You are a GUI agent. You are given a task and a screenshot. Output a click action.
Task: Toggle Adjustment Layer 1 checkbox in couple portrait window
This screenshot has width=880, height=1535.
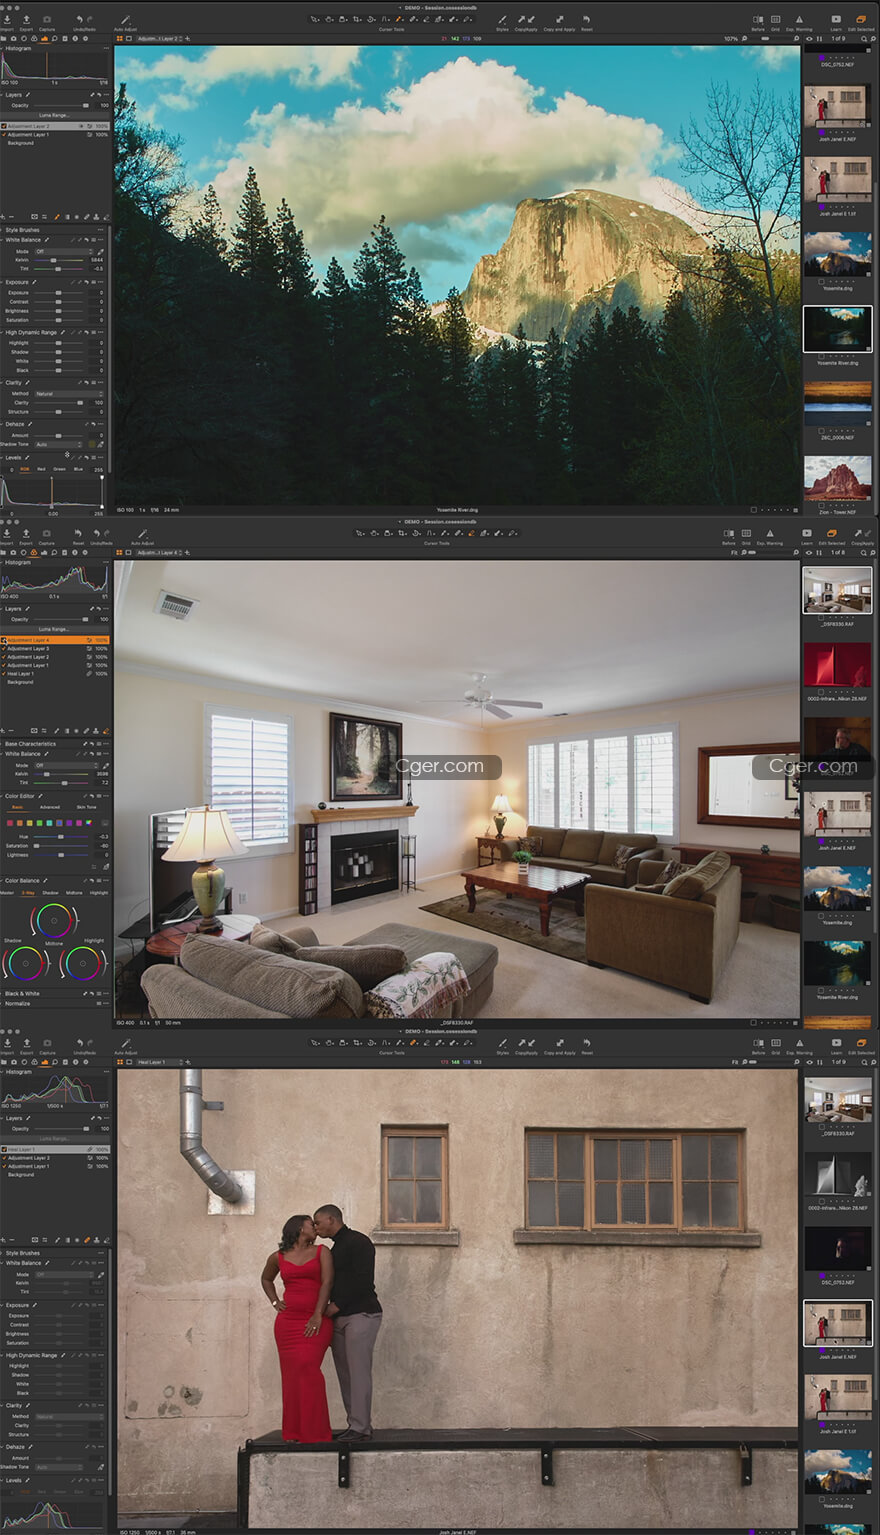(4, 1166)
